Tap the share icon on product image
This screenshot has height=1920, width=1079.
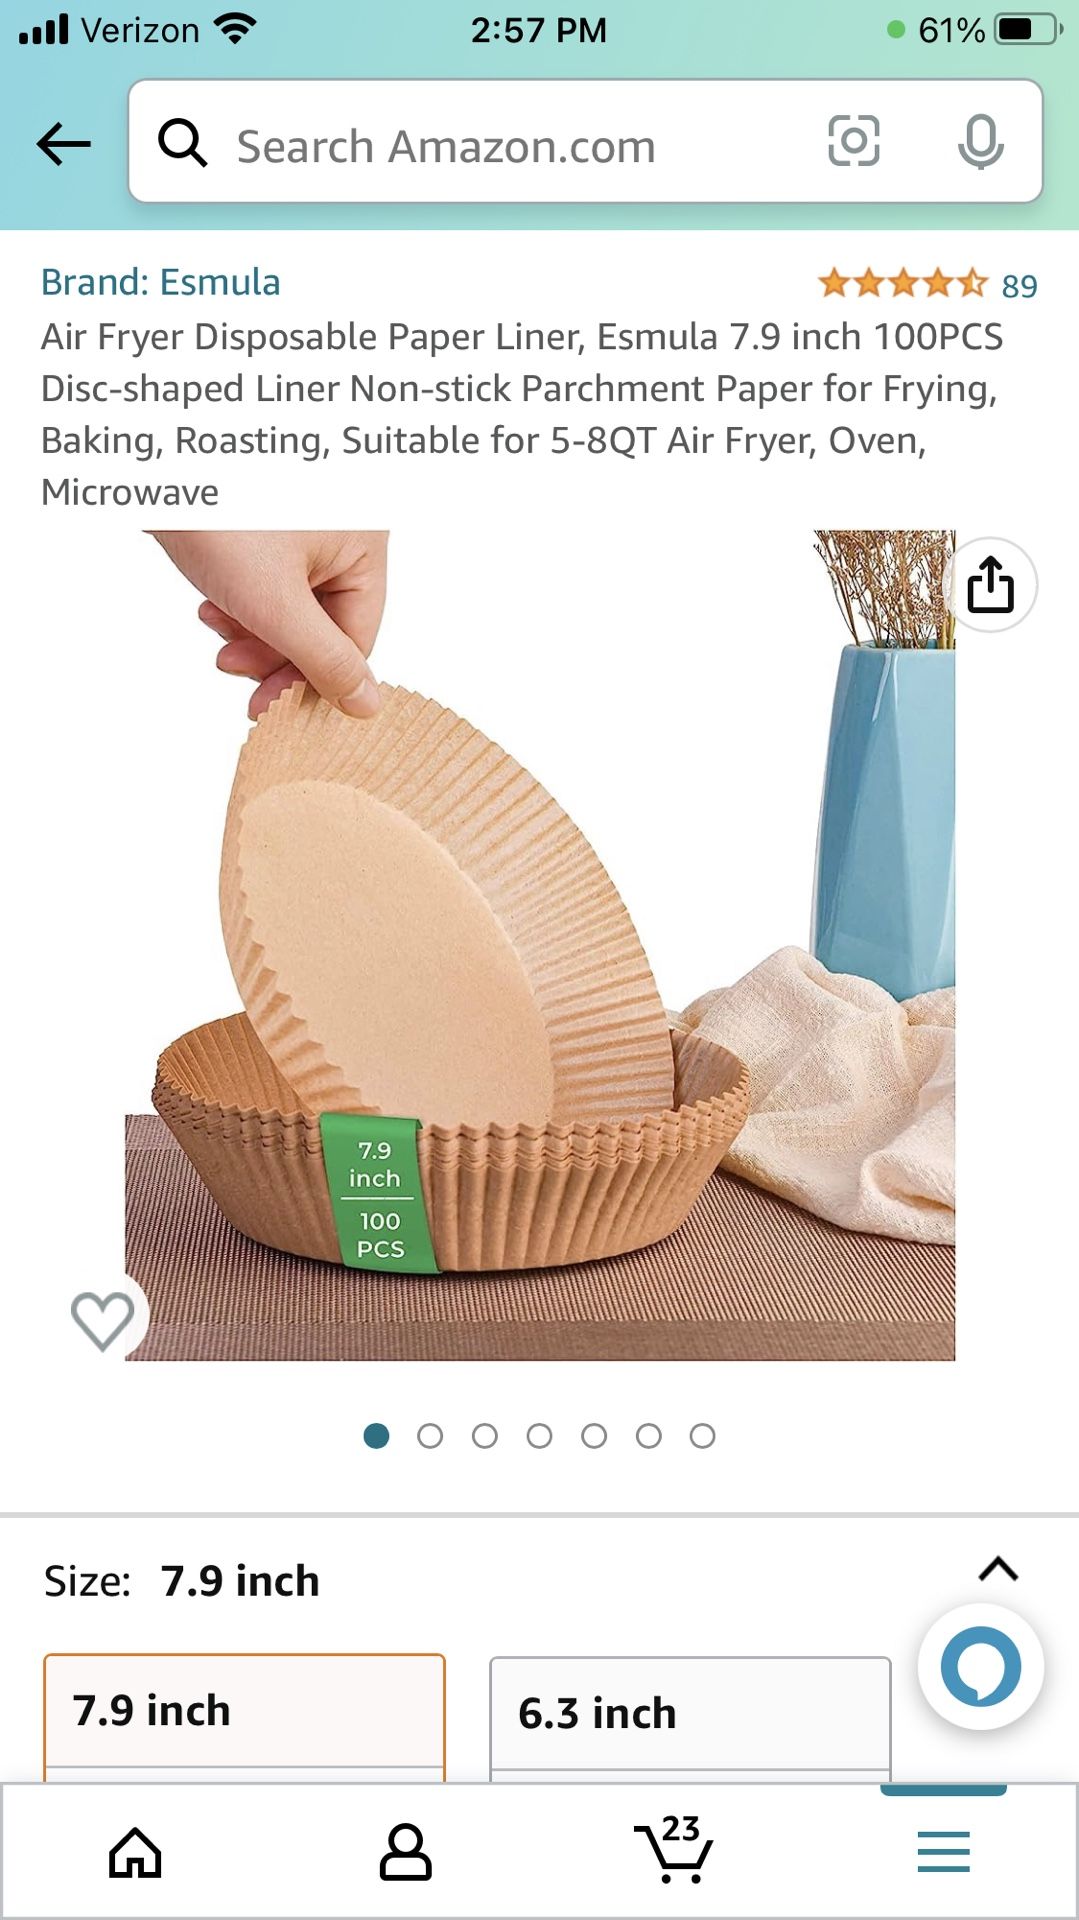coord(990,585)
